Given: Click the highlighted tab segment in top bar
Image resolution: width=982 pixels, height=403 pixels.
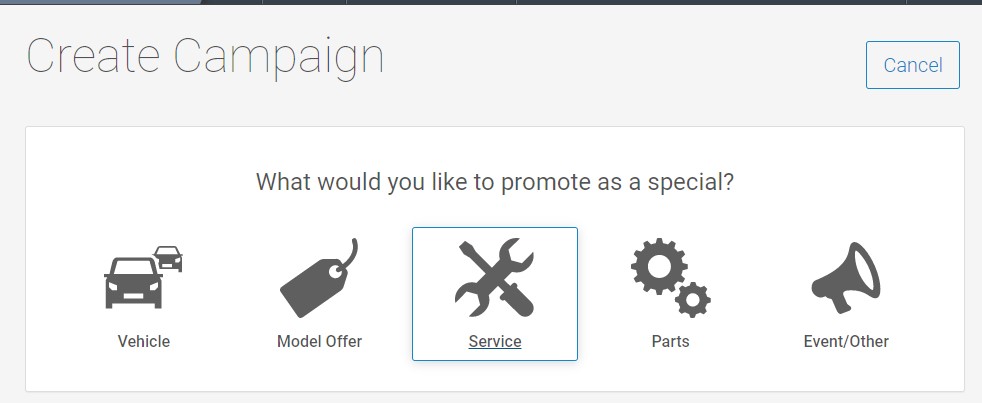Looking at the screenshot, I should (100, 2).
